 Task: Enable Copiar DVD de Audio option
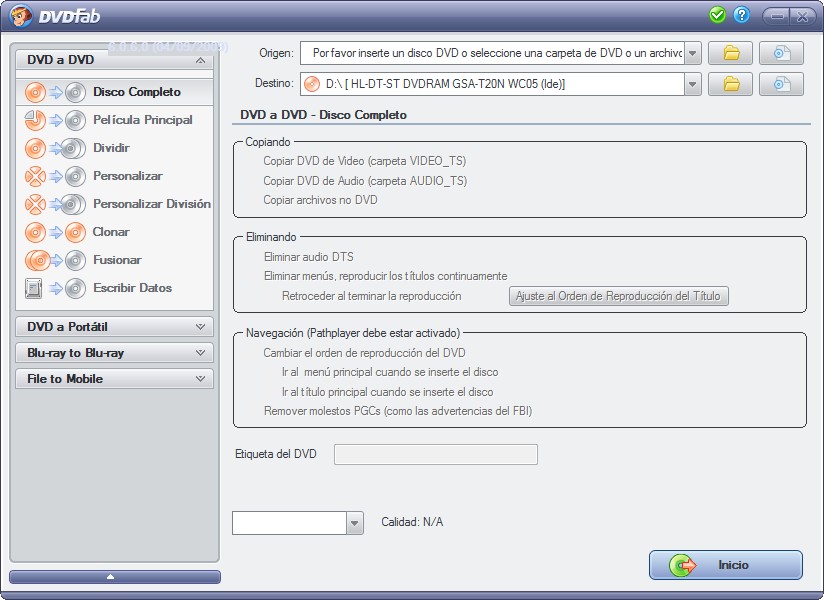[x=365, y=181]
